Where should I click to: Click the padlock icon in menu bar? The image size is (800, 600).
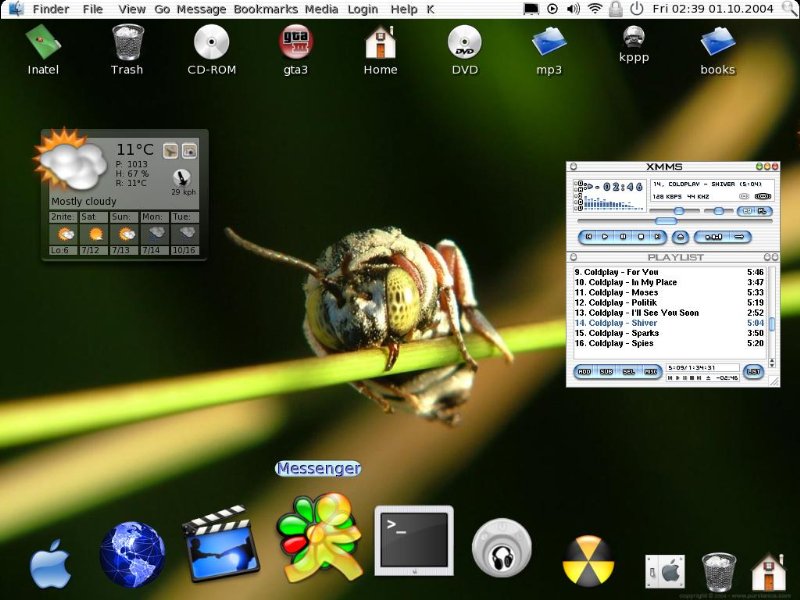(x=616, y=9)
